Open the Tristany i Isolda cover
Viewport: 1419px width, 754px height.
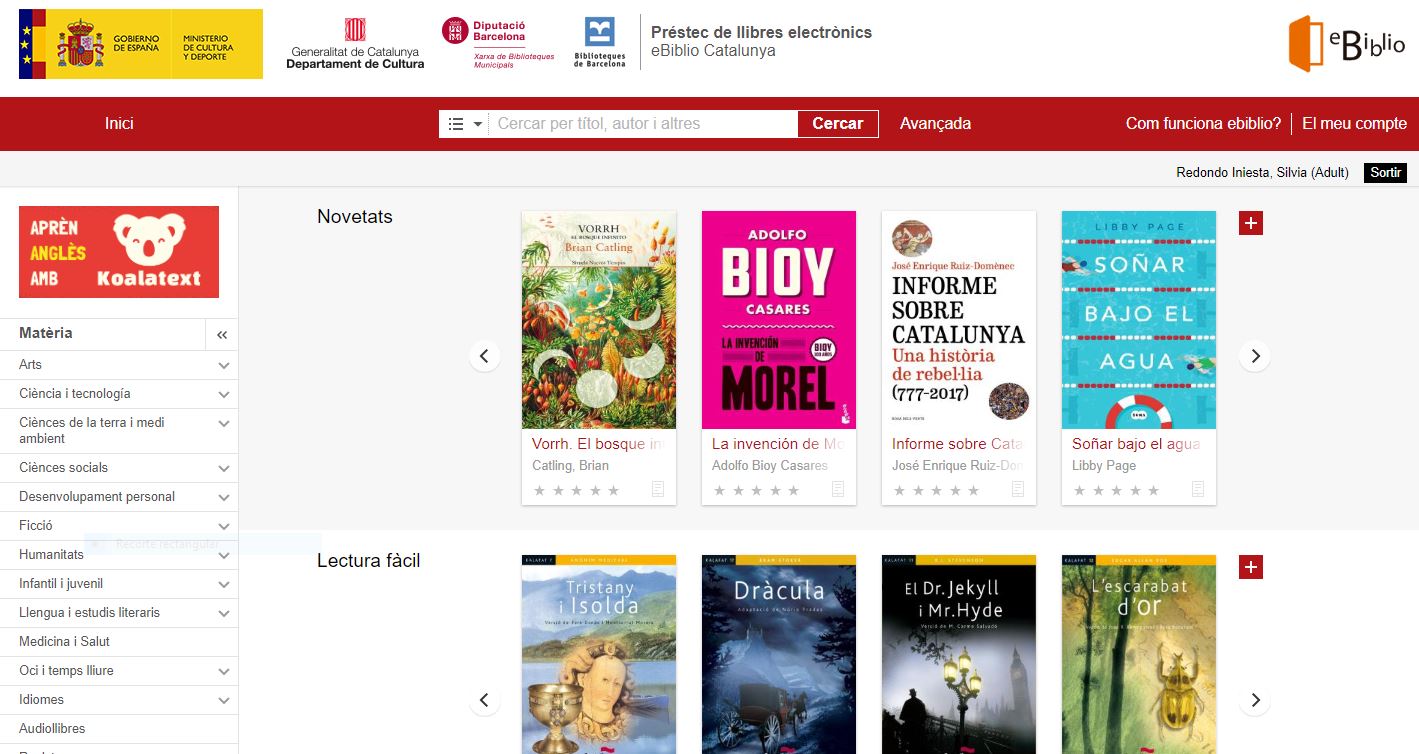click(599, 654)
